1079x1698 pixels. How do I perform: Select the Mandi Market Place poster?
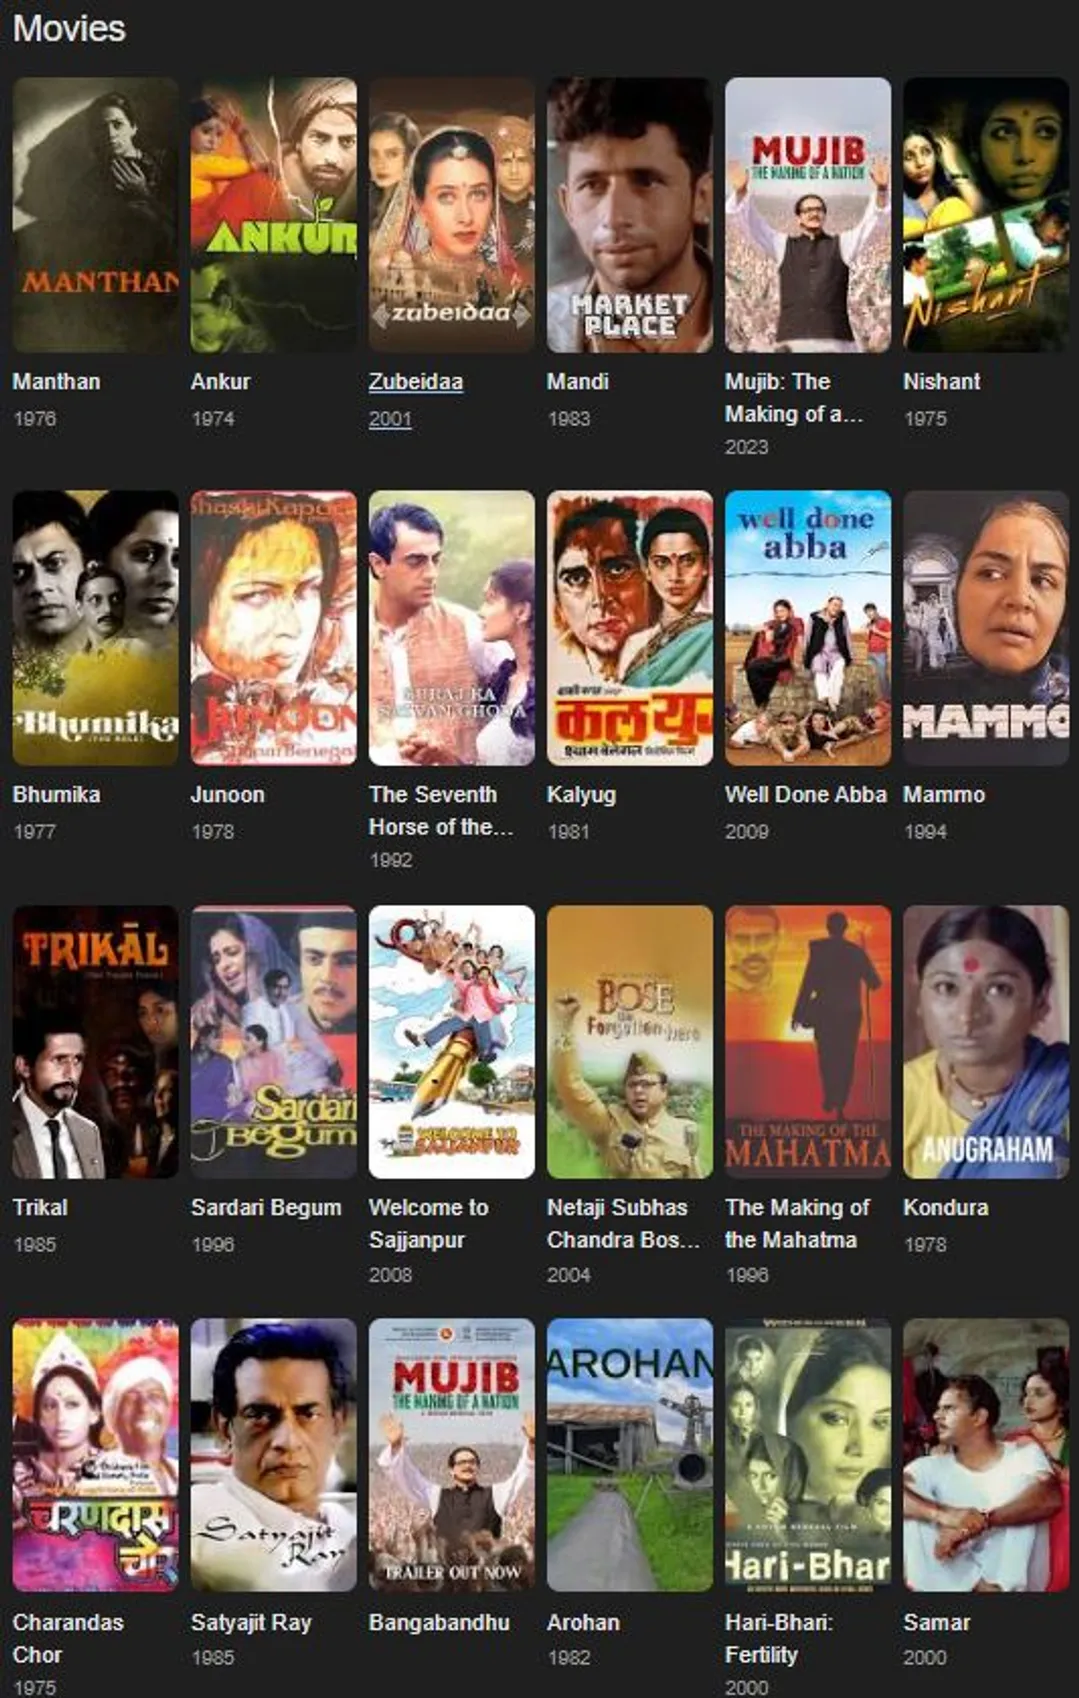click(629, 215)
